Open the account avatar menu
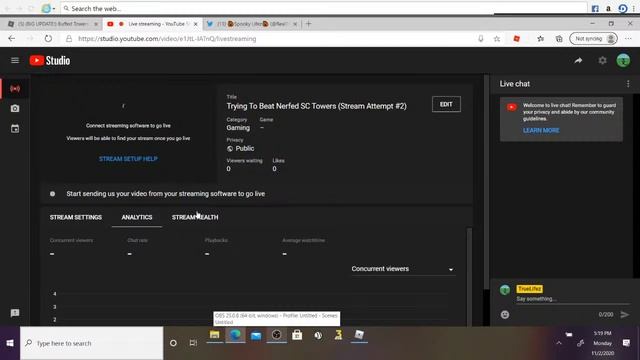The image size is (640, 360). click(623, 60)
